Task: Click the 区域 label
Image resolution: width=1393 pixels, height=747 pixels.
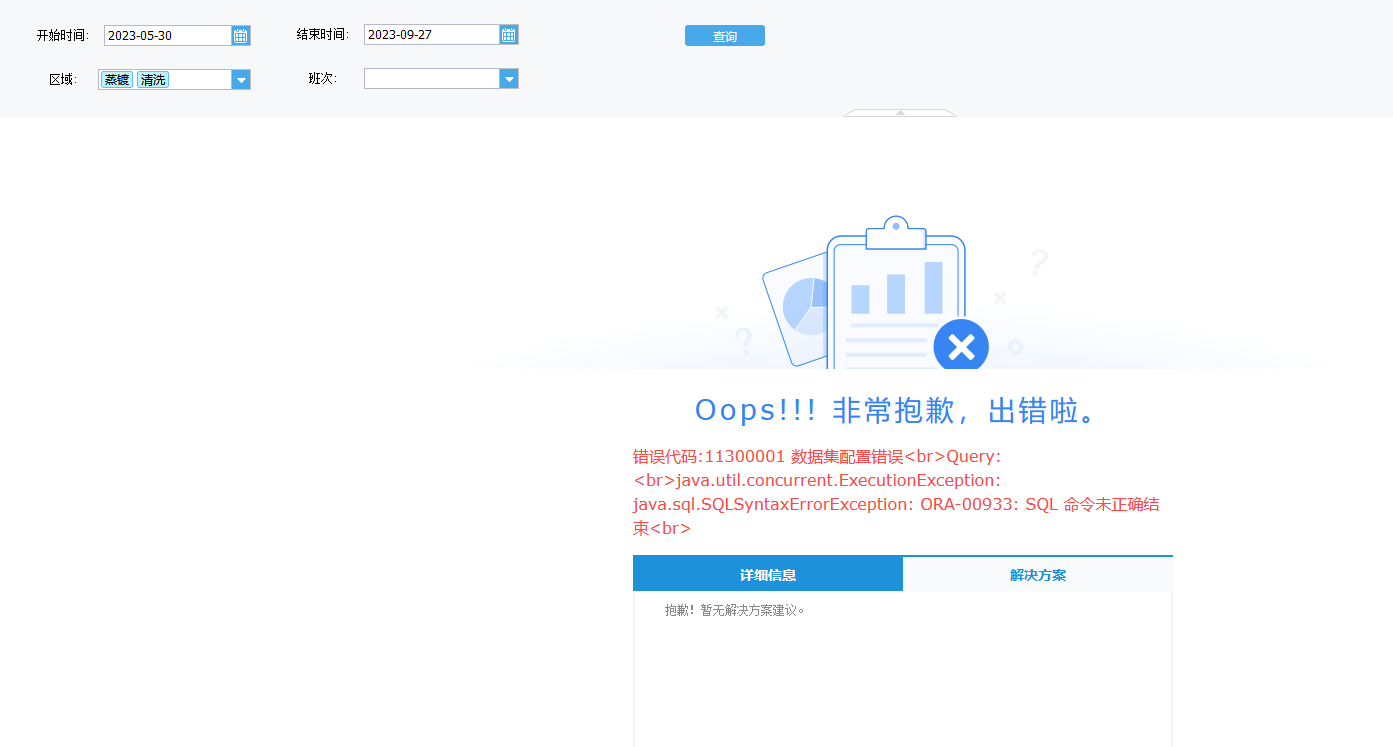Action: pyautogui.click(x=63, y=79)
